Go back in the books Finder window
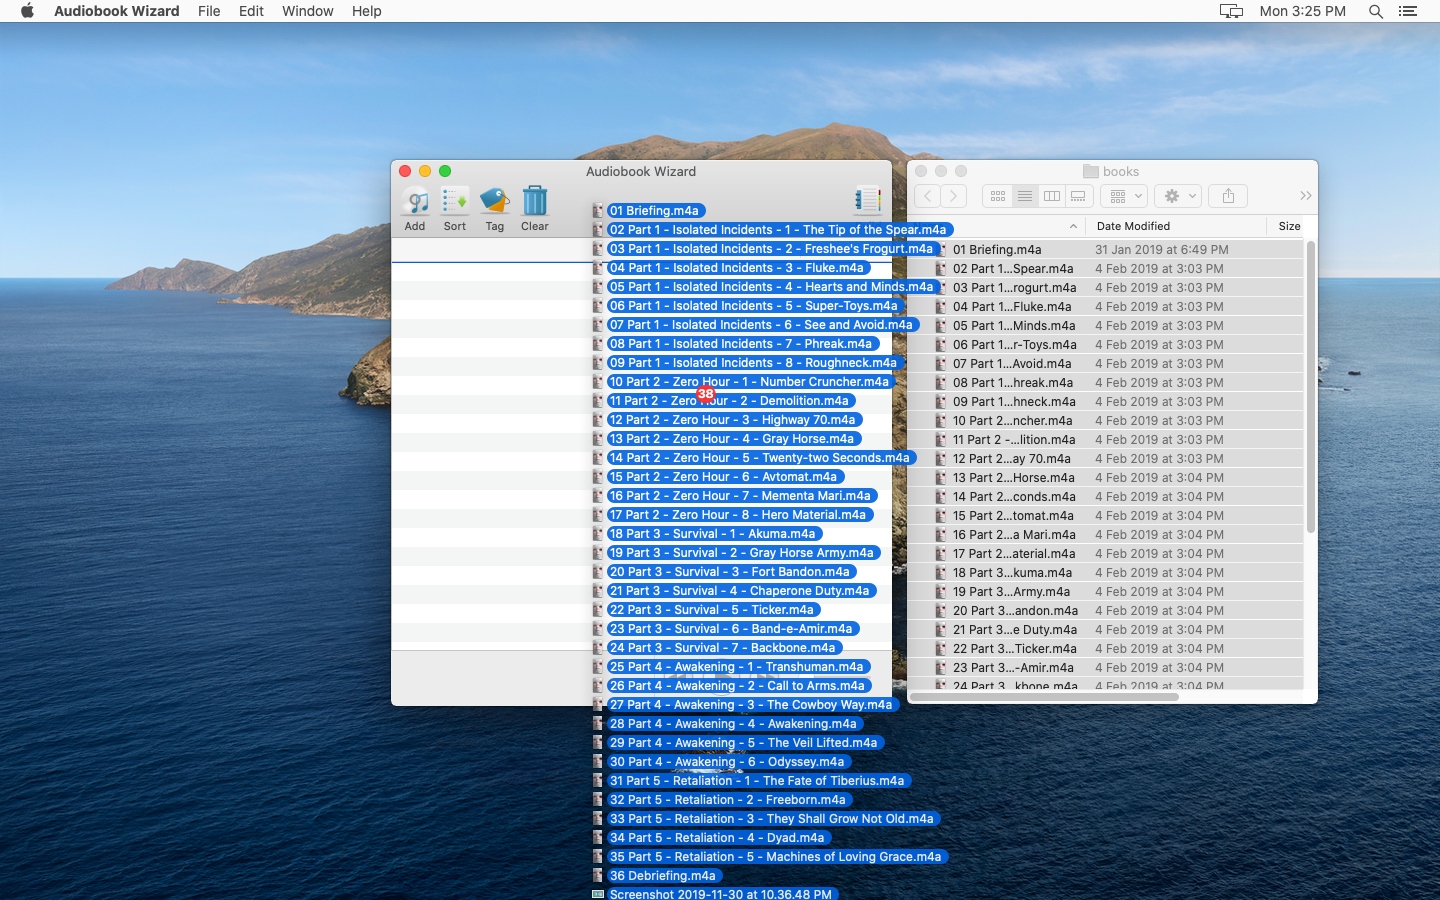Viewport: 1440px width, 900px height. click(x=927, y=196)
